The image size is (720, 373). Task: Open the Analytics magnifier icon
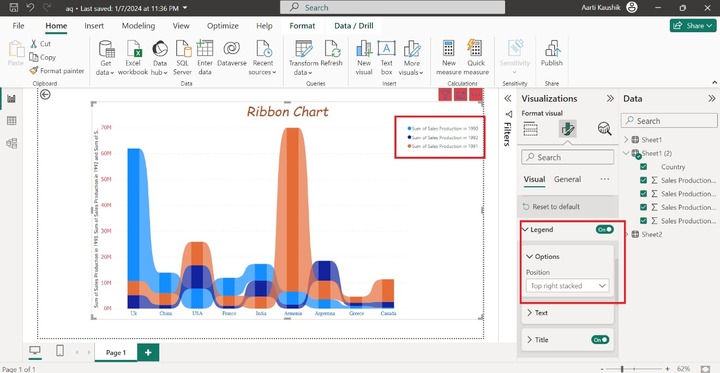point(605,129)
